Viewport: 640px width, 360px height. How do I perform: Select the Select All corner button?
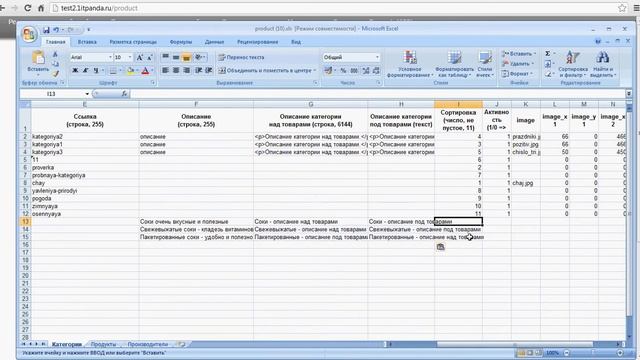tap(25, 104)
